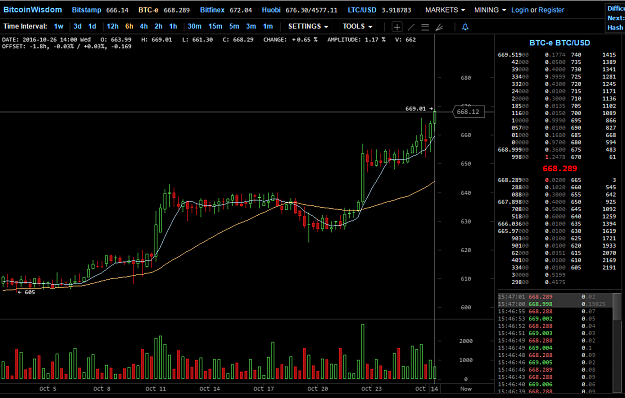Click the 667.898 bid order row

coord(556,202)
